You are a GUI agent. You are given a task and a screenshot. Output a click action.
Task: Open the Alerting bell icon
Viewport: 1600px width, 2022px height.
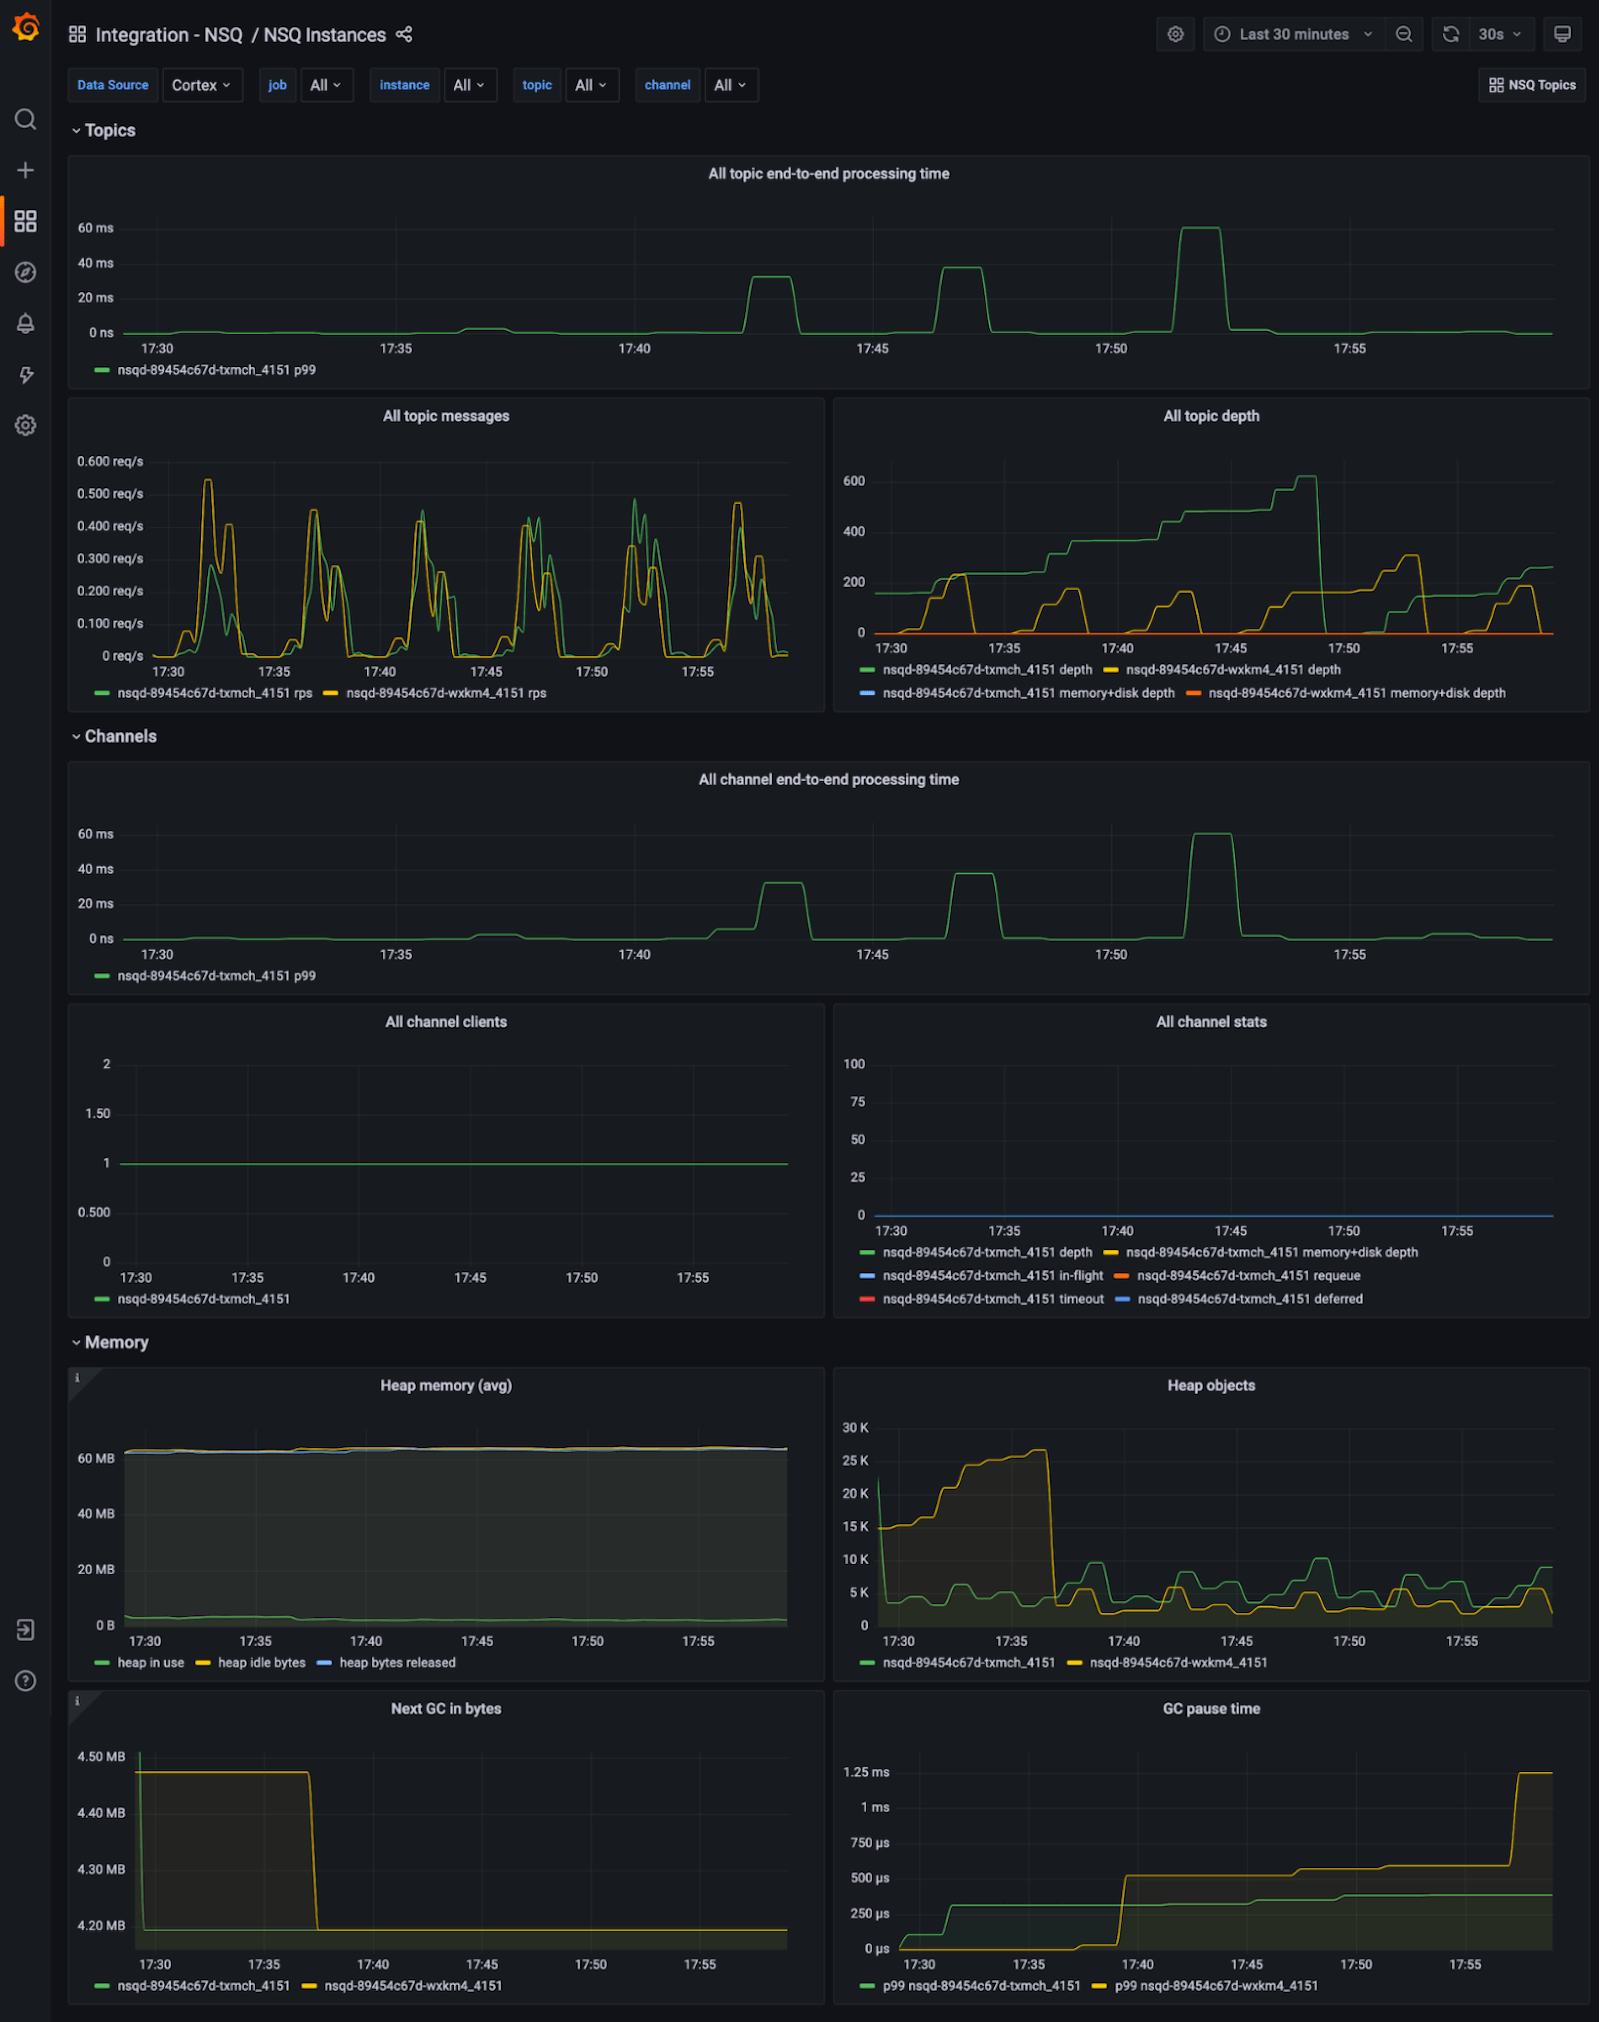26,323
